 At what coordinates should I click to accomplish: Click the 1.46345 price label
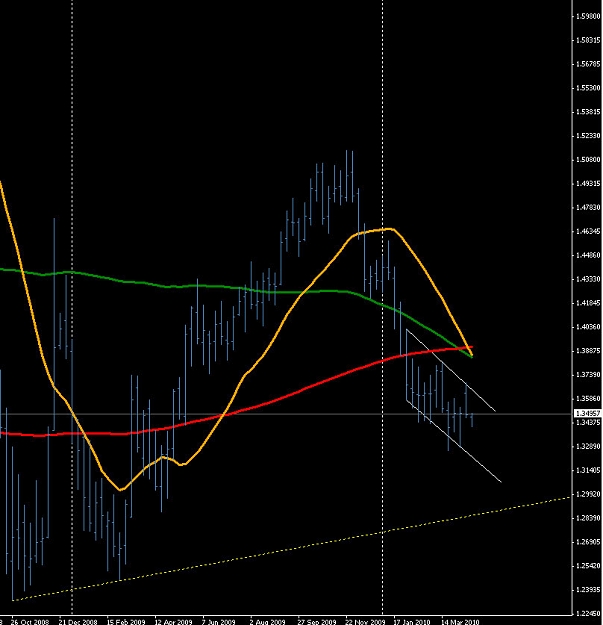[x=588, y=231]
